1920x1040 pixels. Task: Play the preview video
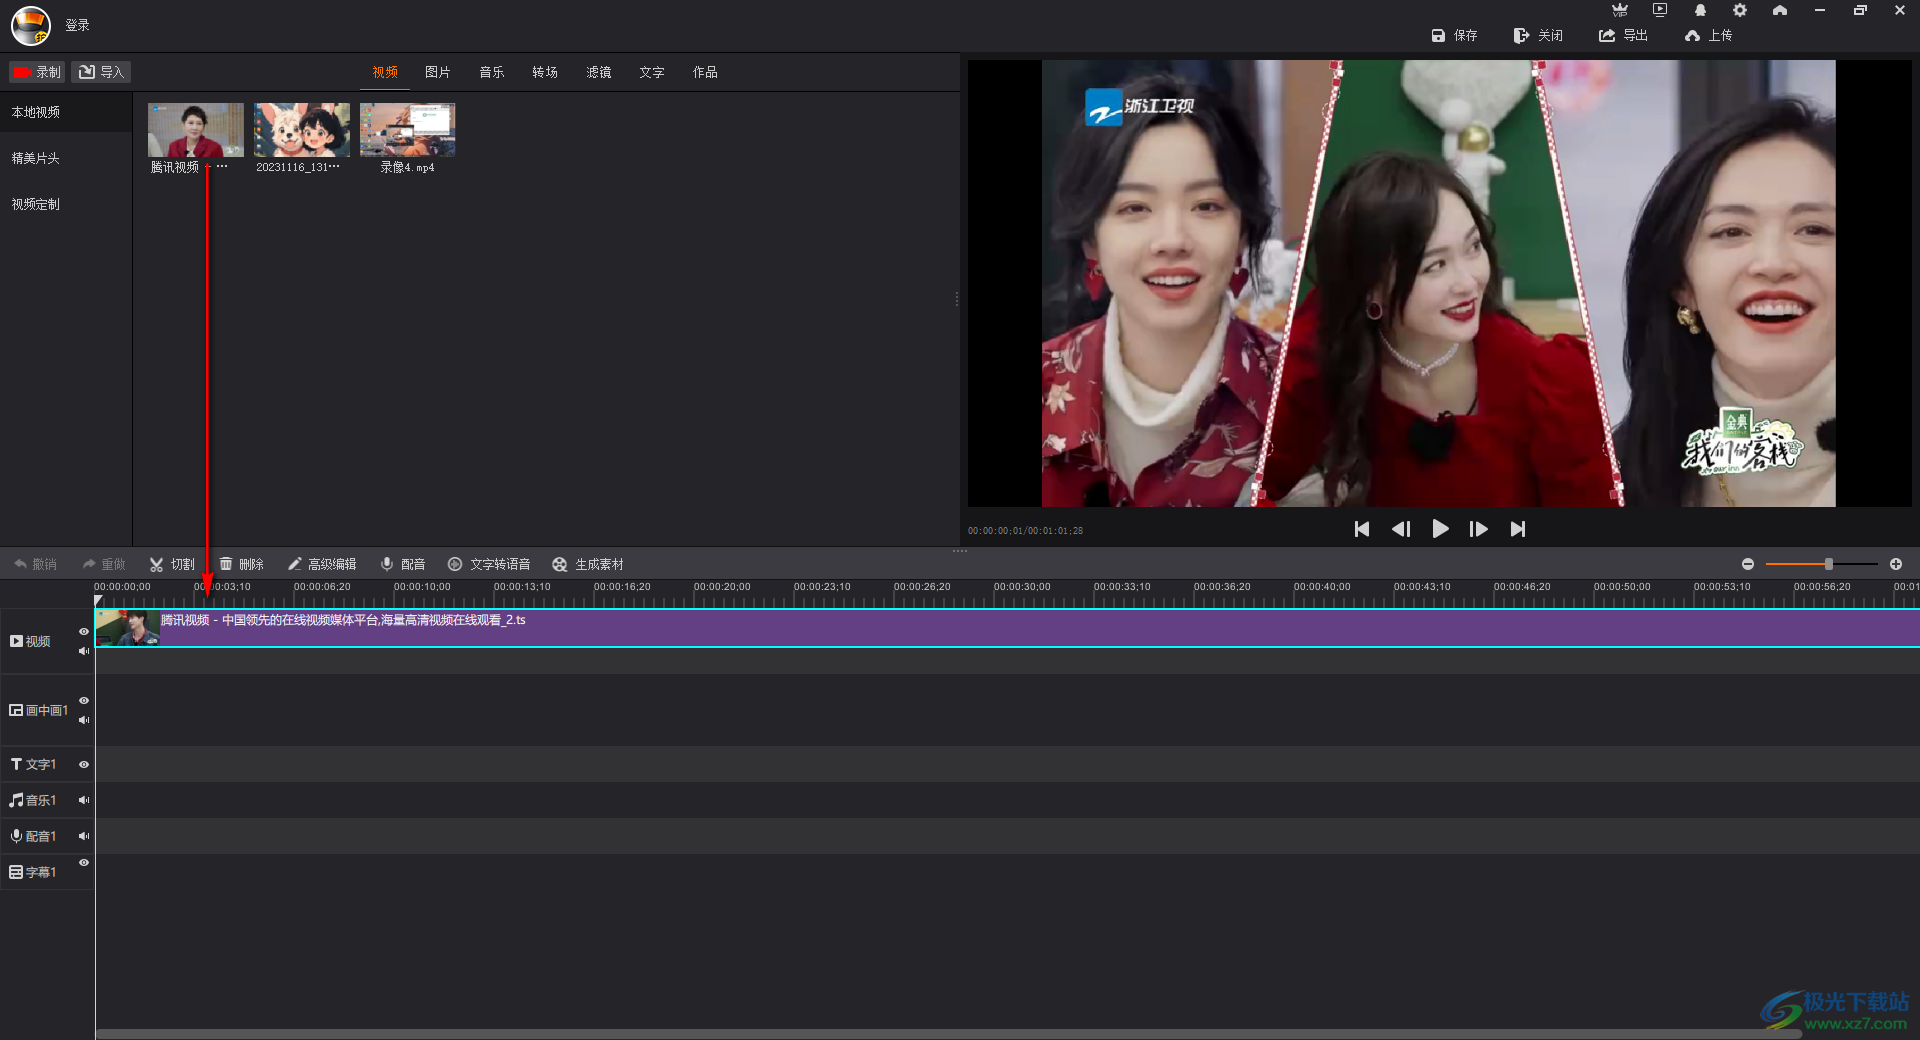point(1440,529)
